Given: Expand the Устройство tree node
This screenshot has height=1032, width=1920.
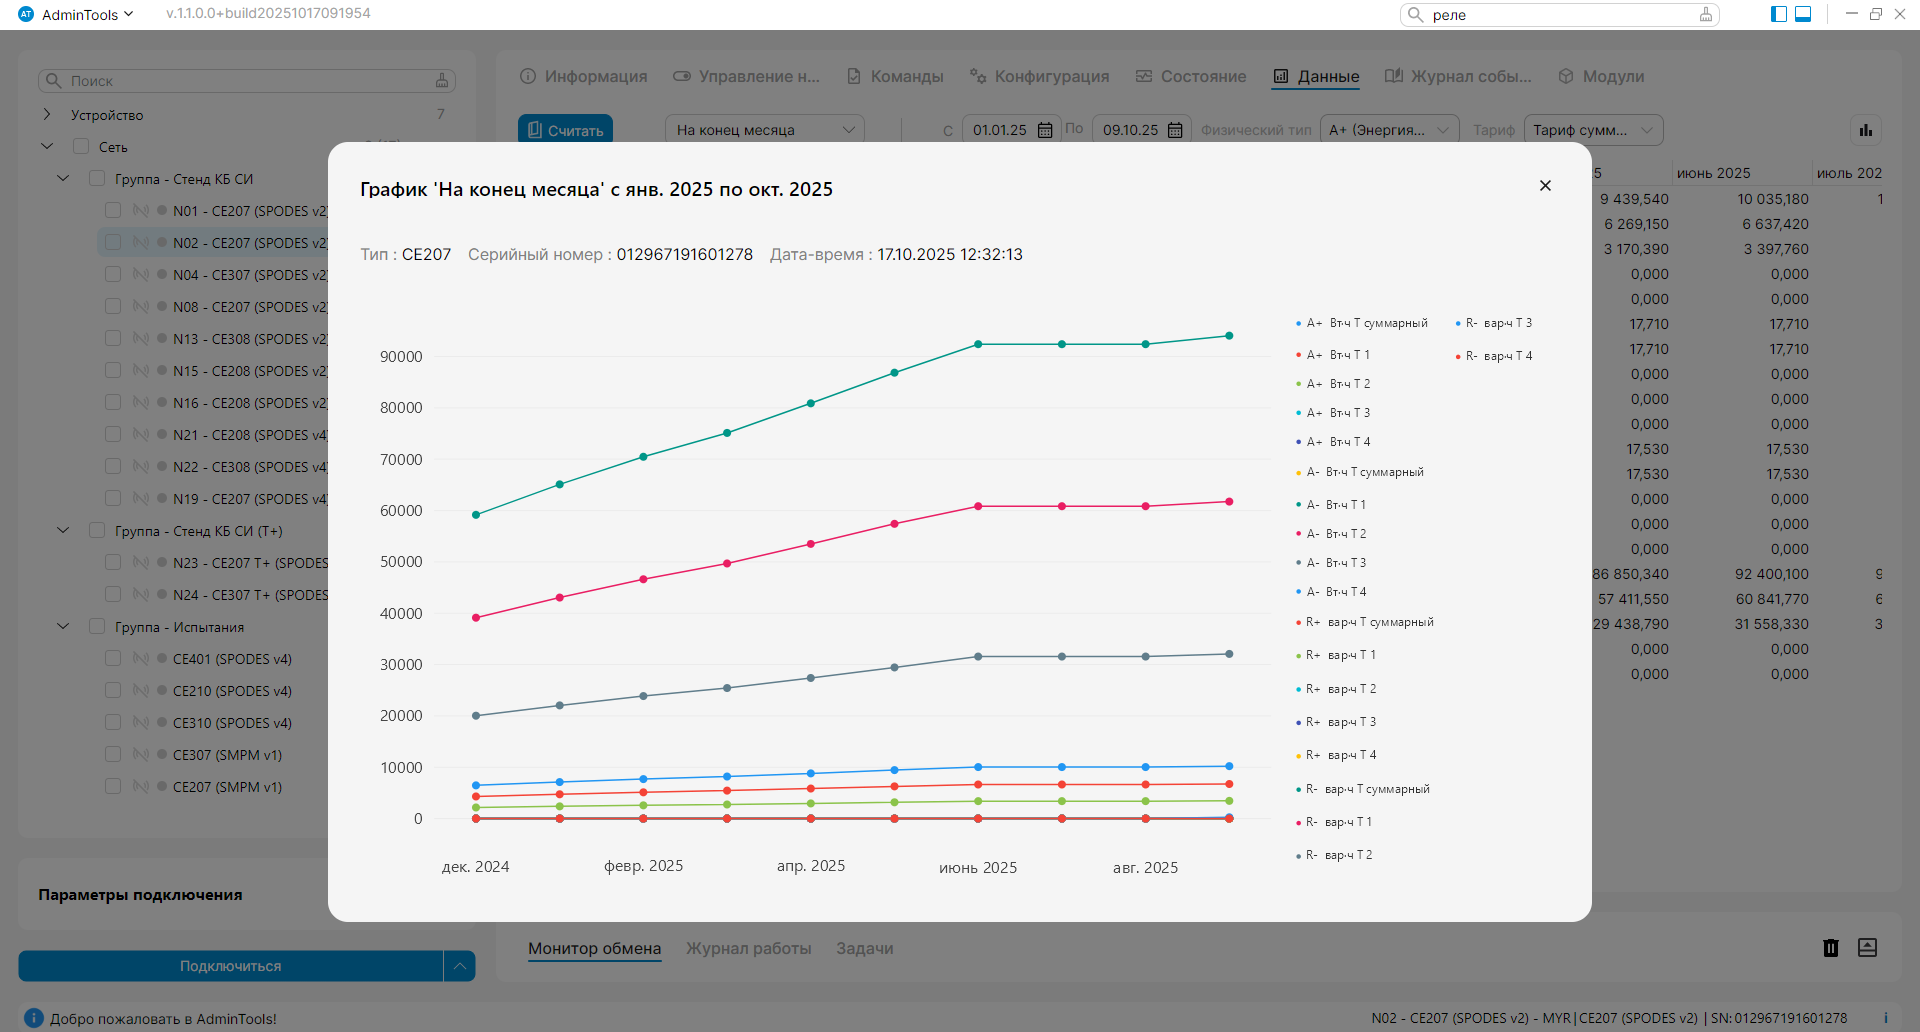Looking at the screenshot, I should [x=47, y=115].
